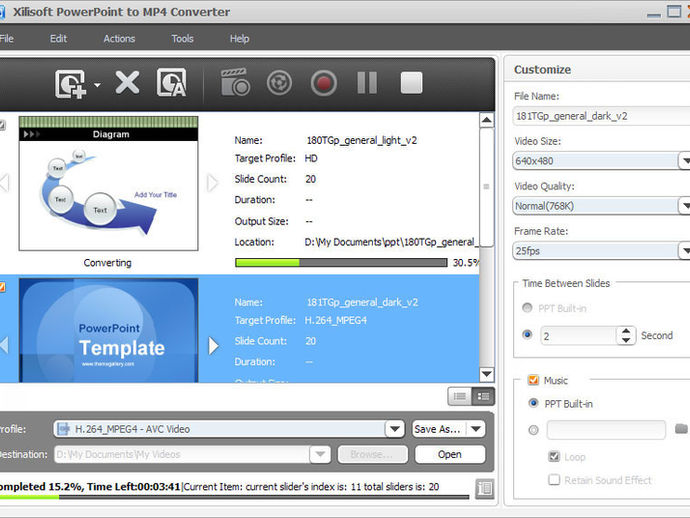Select PPT Built-in under Time Between Slides
Viewport: 690px width, 518px height.
tap(527, 308)
